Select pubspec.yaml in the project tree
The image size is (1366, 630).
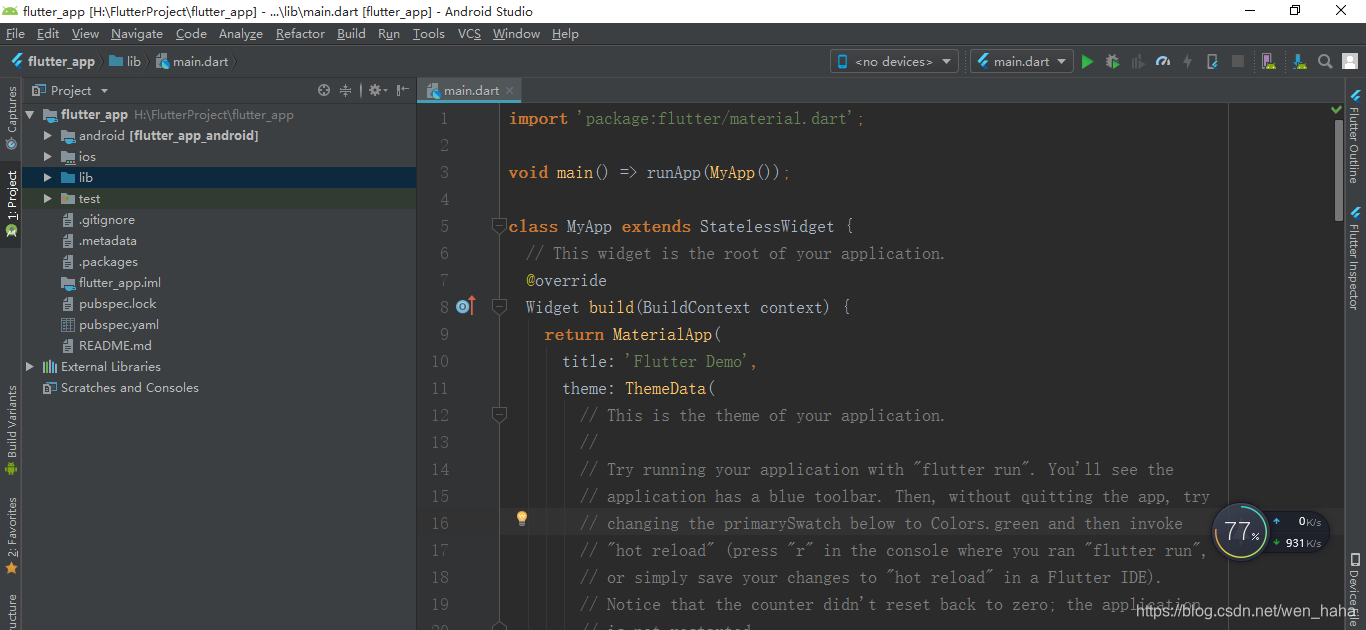[119, 325]
